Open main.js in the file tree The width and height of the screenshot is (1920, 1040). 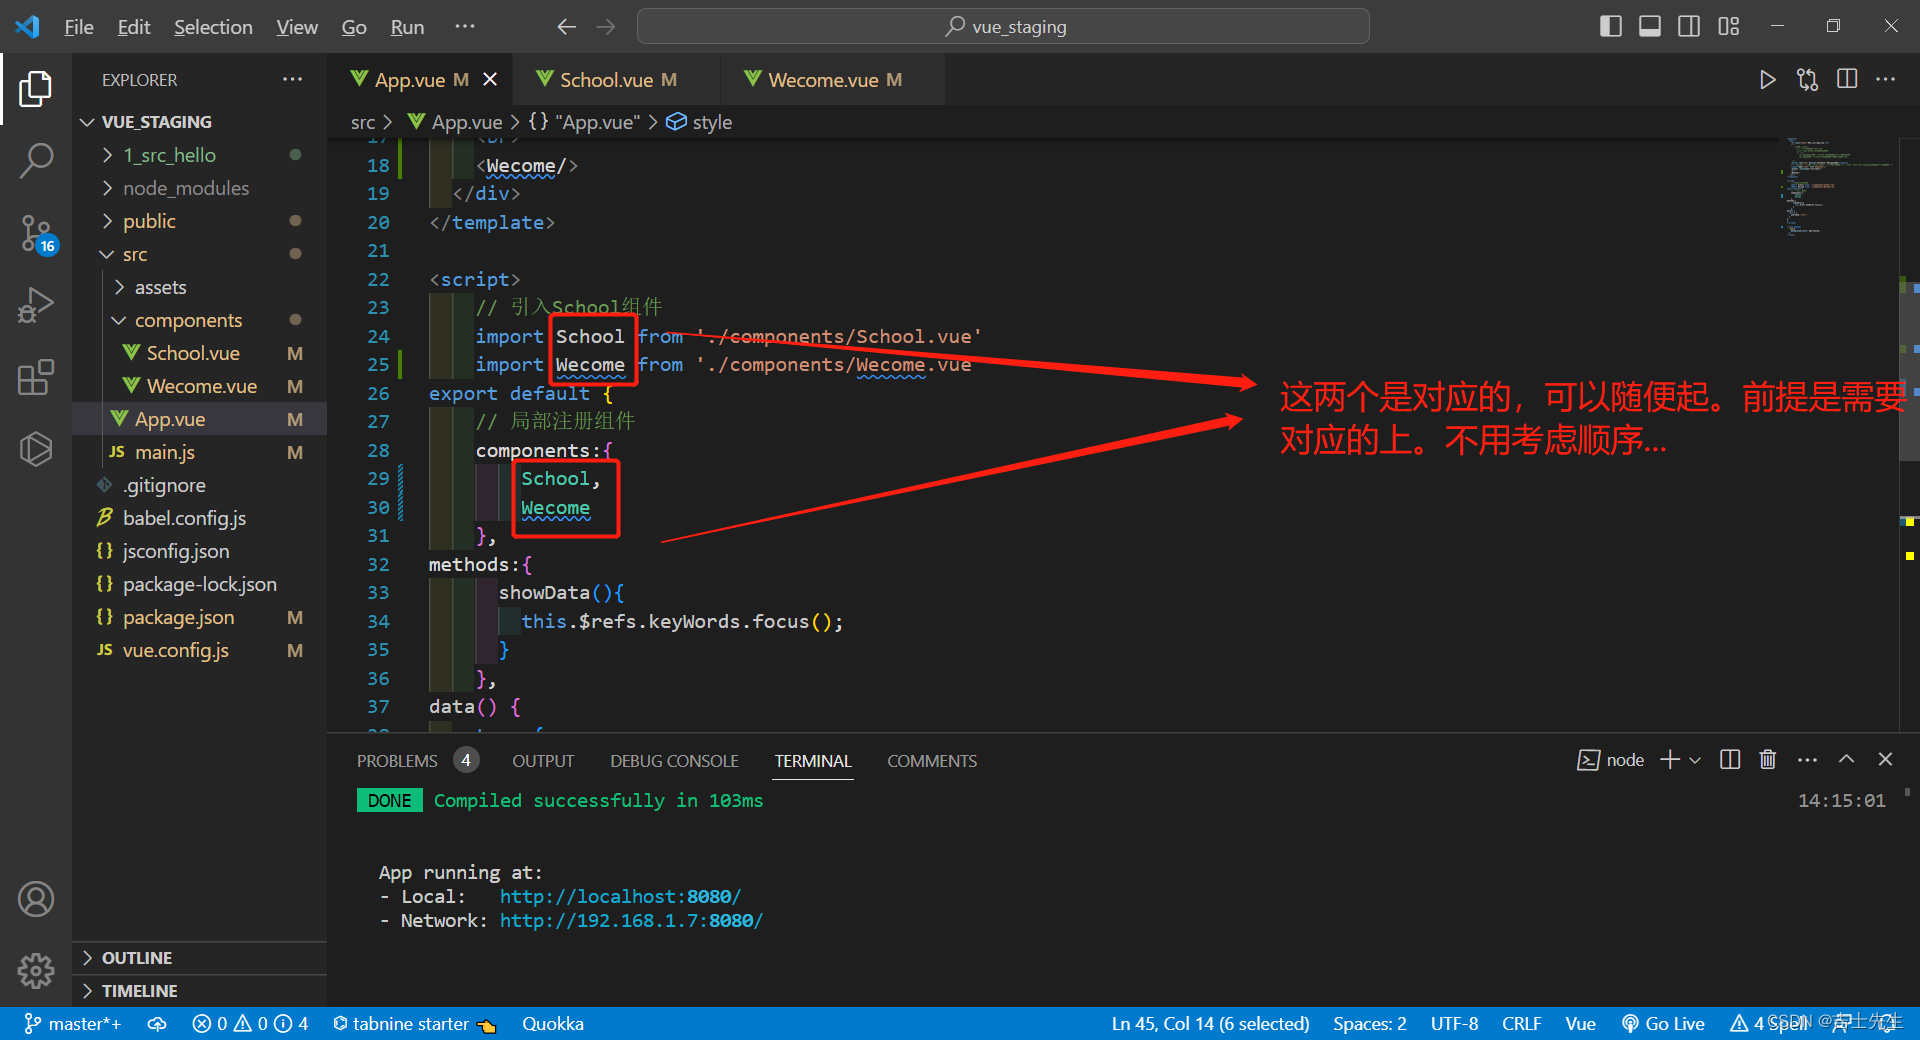(200, 452)
